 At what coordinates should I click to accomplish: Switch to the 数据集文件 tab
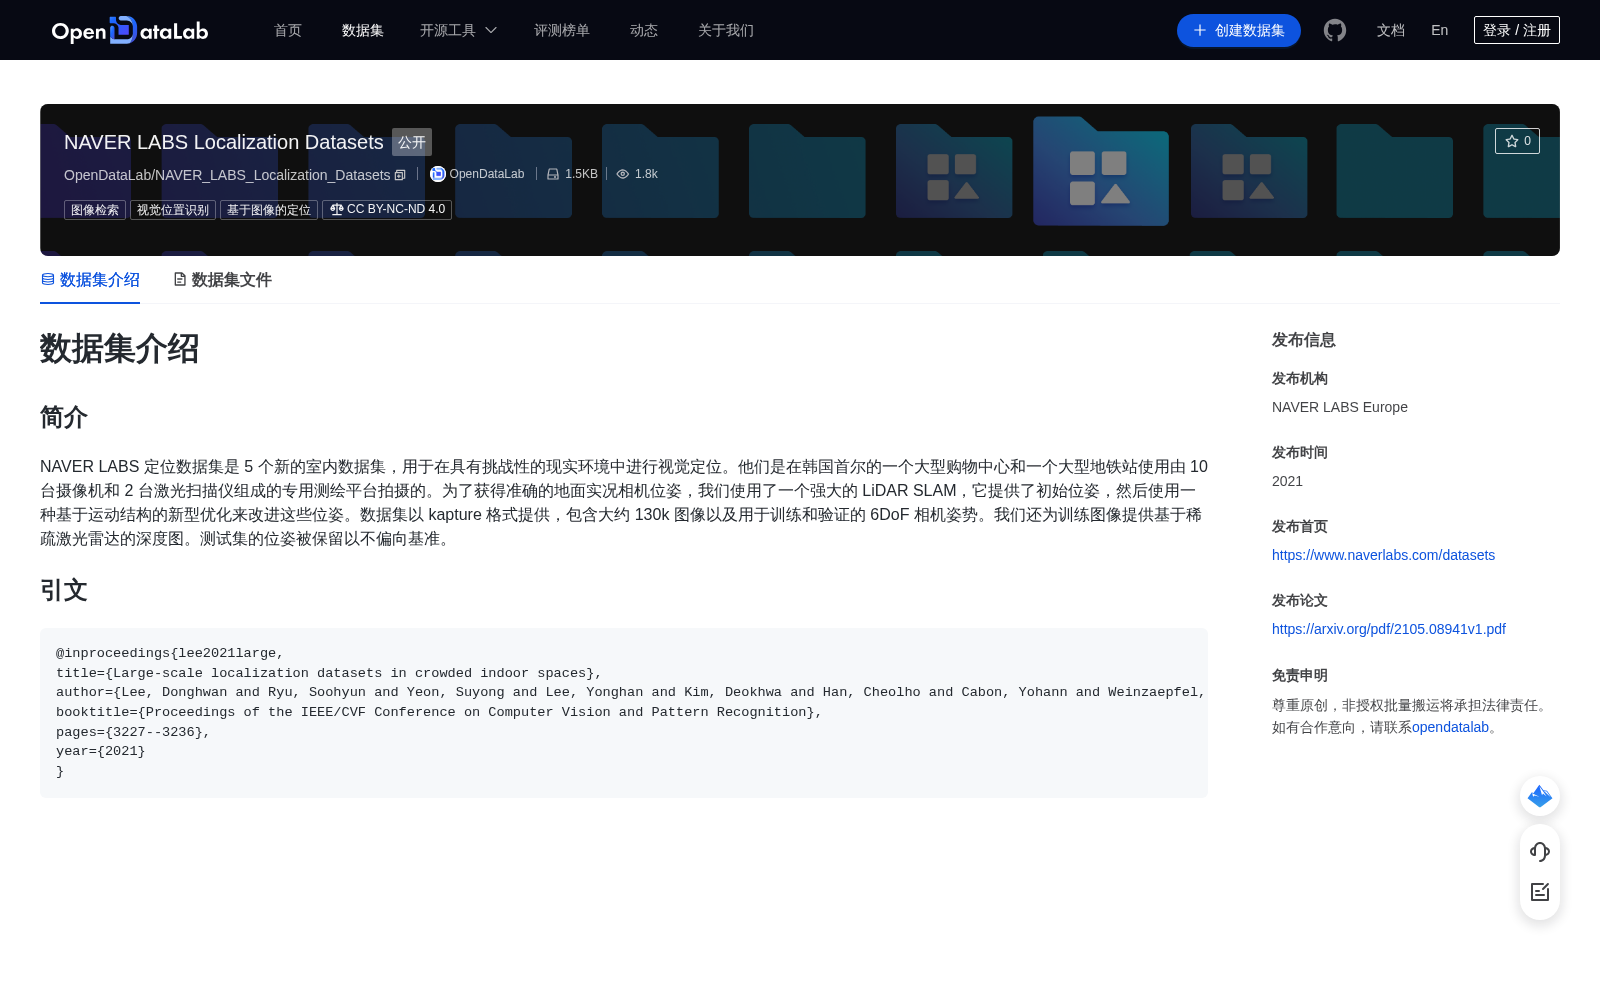click(222, 280)
